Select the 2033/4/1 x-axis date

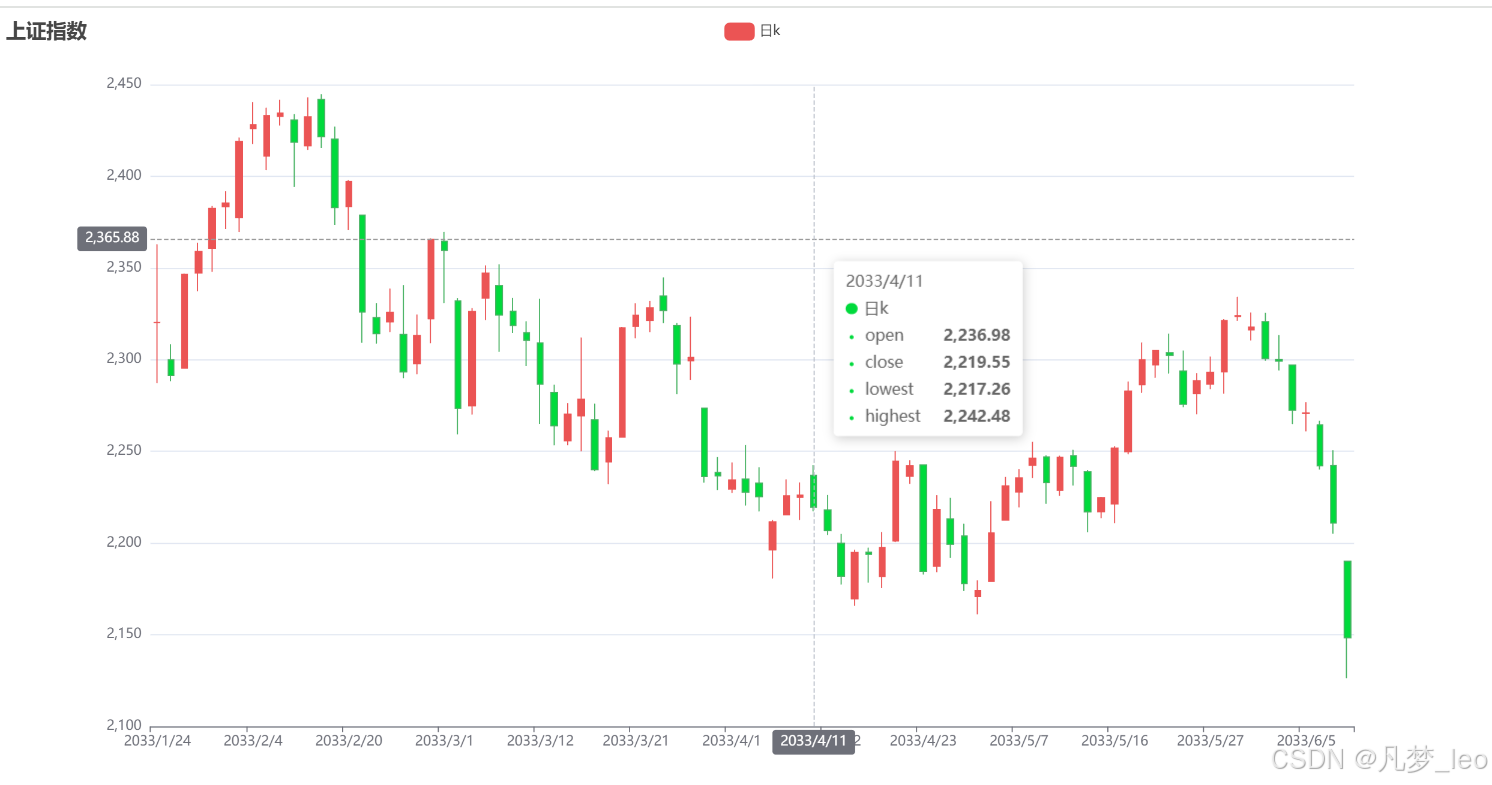point(732,741)
